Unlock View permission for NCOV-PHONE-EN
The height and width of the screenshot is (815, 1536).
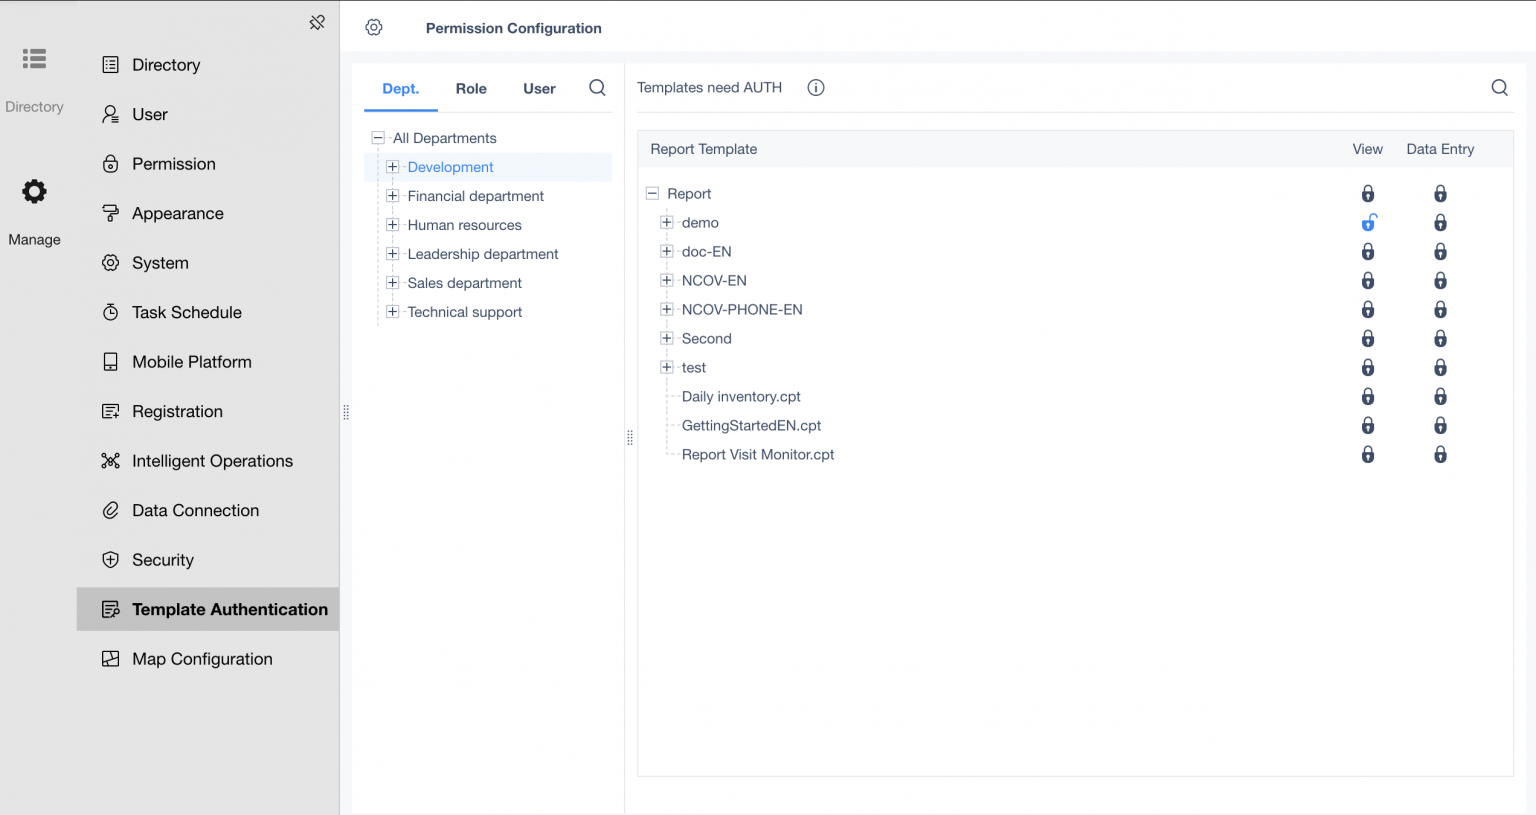[1368, 309]
